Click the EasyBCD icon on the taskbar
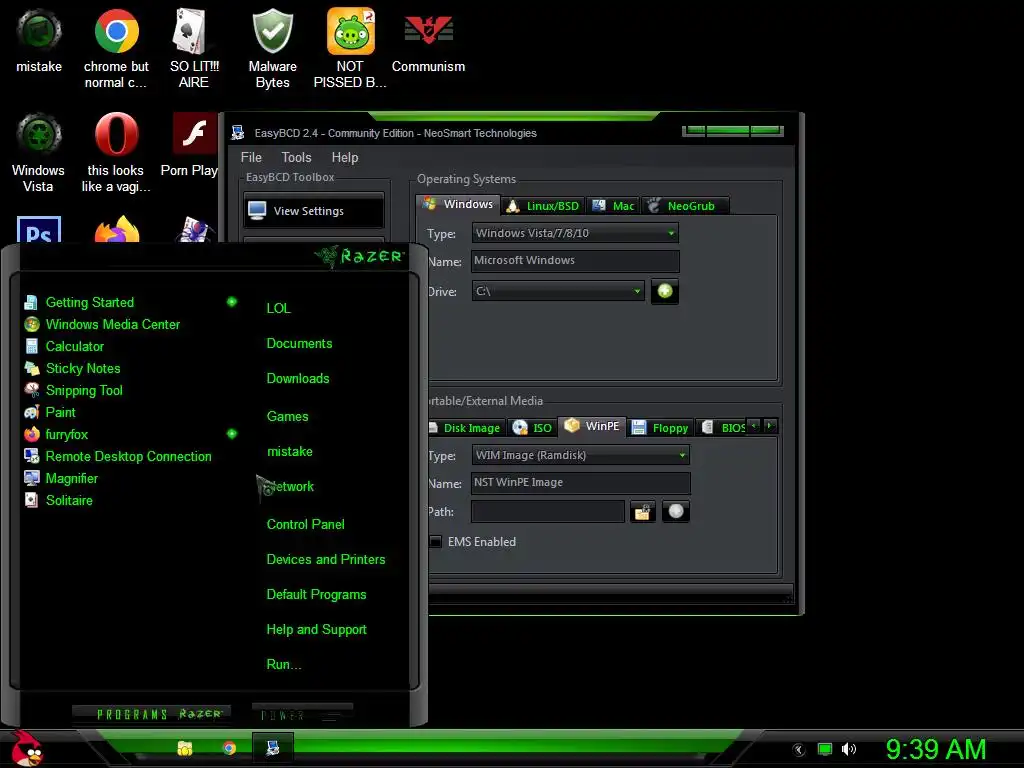Viewport: 1024px width, 768px height. 273,748
